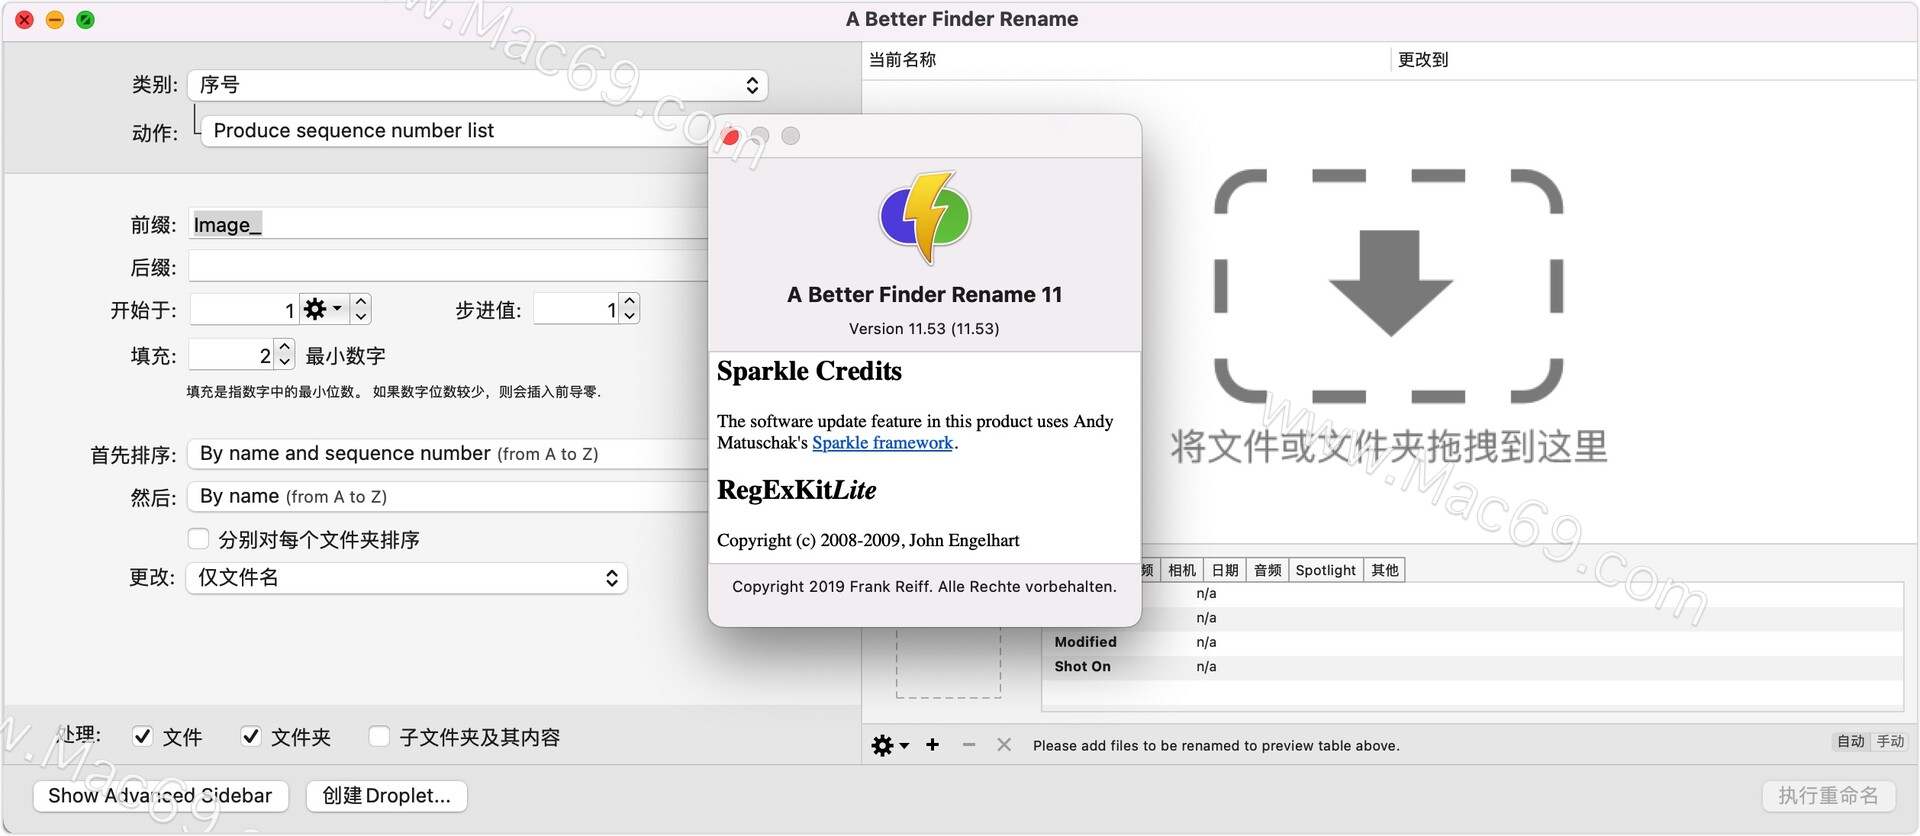Click the 步进值 number field
The height and width of the screenshot is (836, 1920).
pos(576,309)
